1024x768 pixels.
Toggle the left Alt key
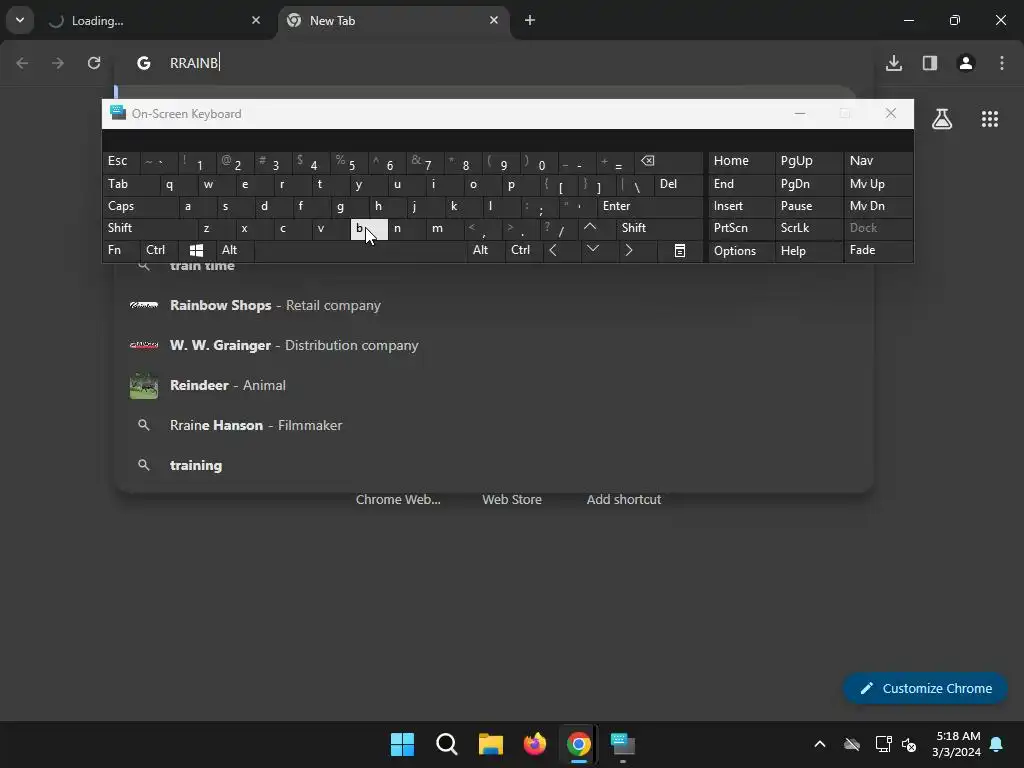tap(234, 250)
